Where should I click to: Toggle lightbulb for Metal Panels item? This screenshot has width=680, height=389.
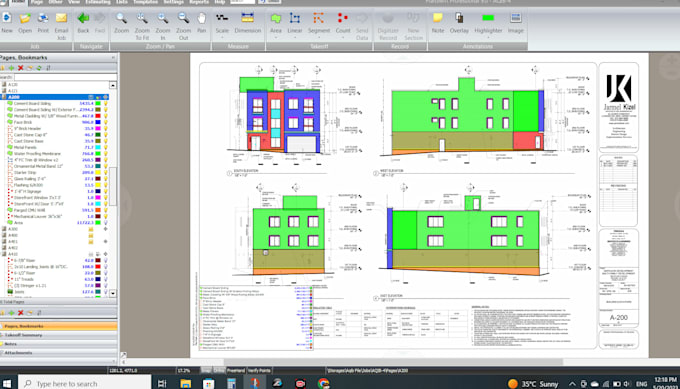pyautogui.click(x=105, y=147)
